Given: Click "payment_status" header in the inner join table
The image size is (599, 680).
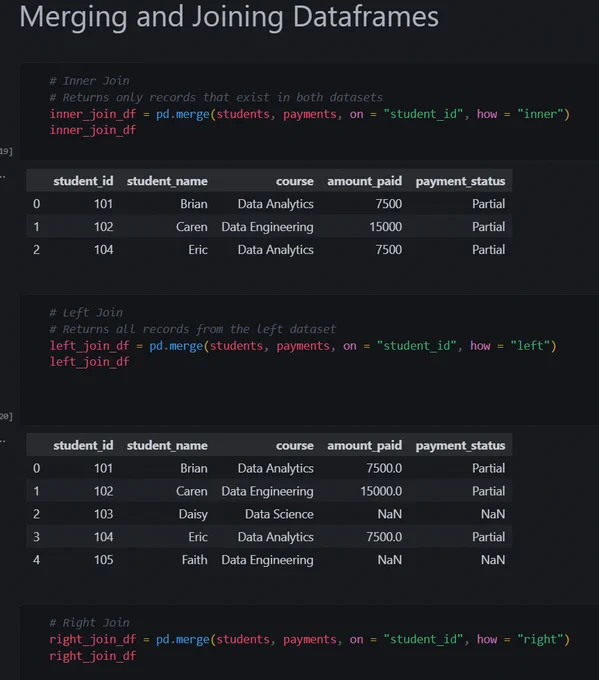Looking at the screenshot, I should (460, 181).
